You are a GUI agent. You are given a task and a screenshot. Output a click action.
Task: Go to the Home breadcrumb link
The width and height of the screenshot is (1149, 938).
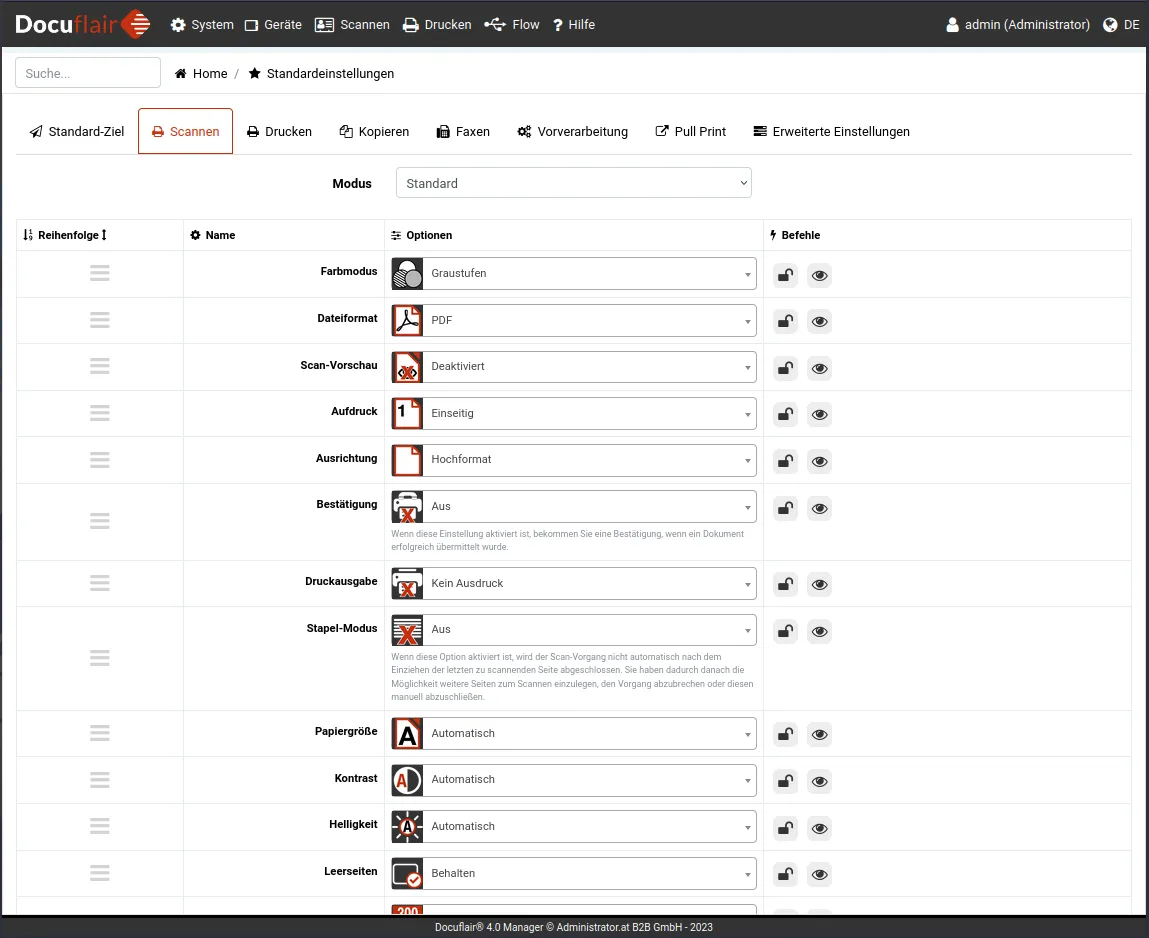[x=201, y=74]
